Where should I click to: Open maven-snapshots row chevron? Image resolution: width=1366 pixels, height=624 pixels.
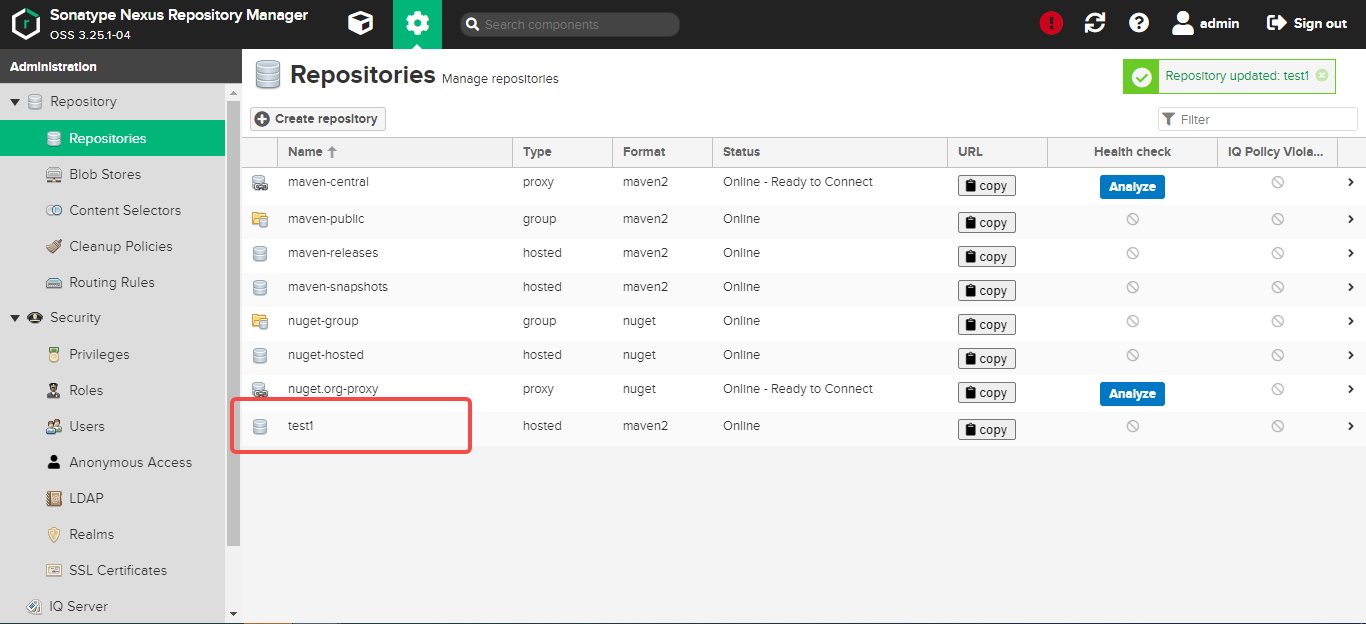(x=1350, y=287)
